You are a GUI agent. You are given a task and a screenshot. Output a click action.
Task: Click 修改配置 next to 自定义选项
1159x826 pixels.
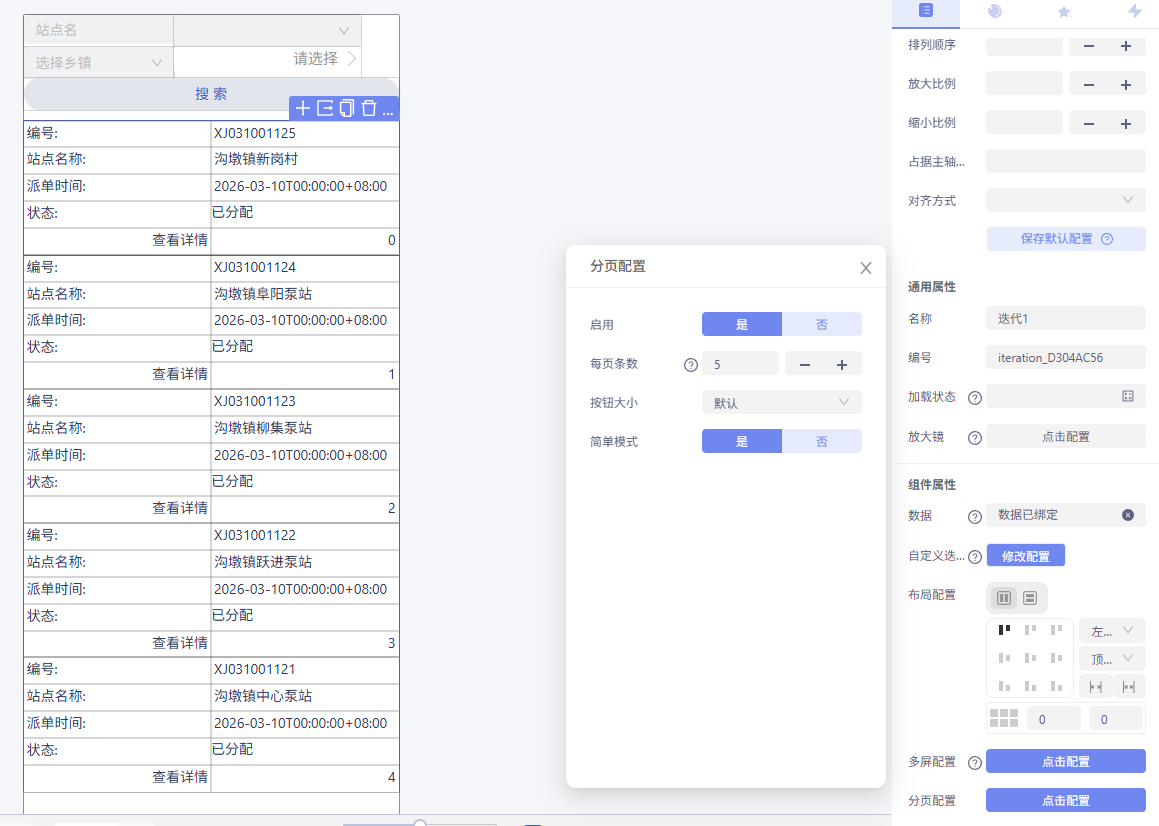click(1025, 553)
